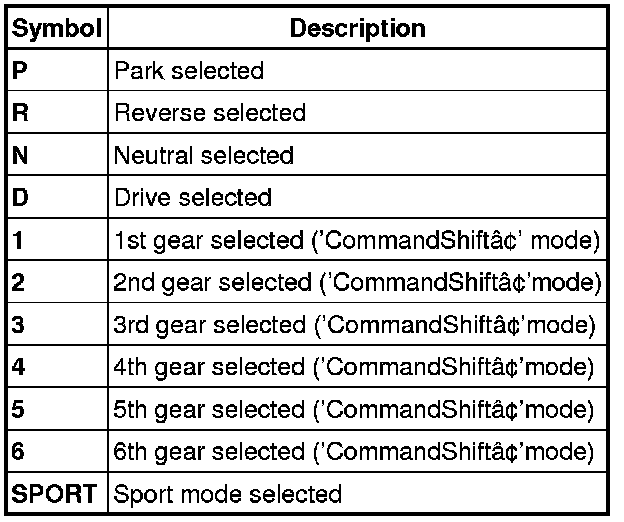Click the '3rd gear selected' description
The width and height of the screenshot is (624, 522).
[x=355, y=325]
